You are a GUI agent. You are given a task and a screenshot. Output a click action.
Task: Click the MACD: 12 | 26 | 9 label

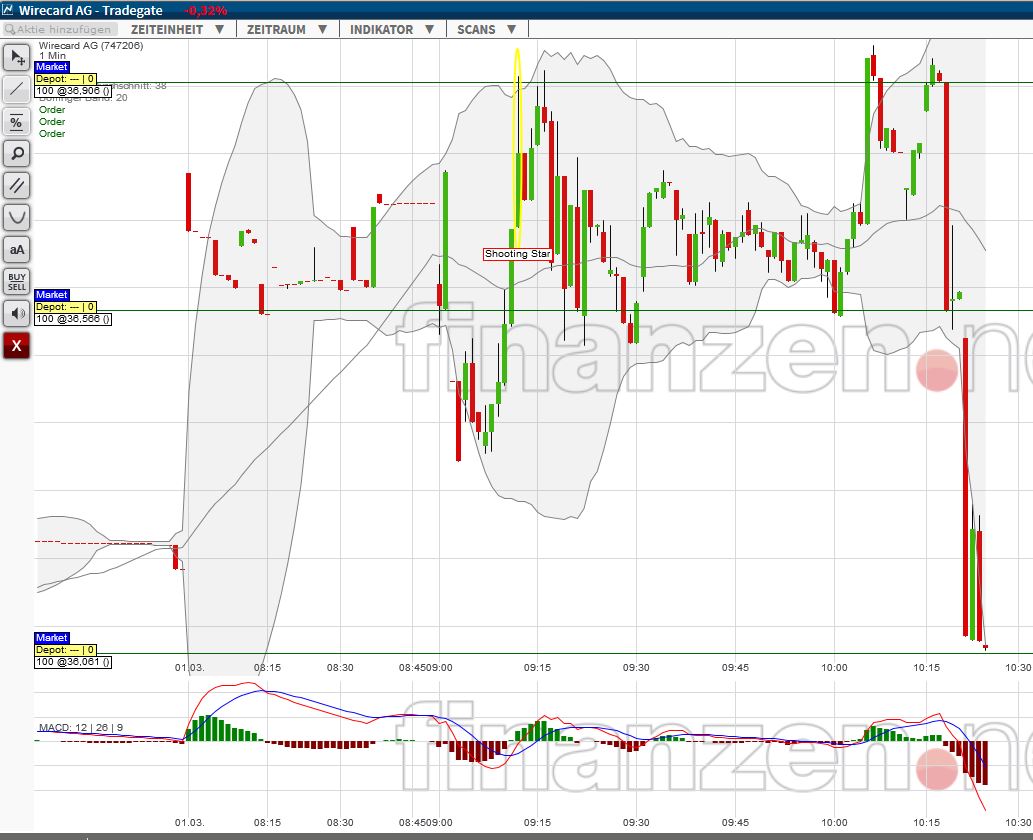pyautogui.click(x=80, y=727)
